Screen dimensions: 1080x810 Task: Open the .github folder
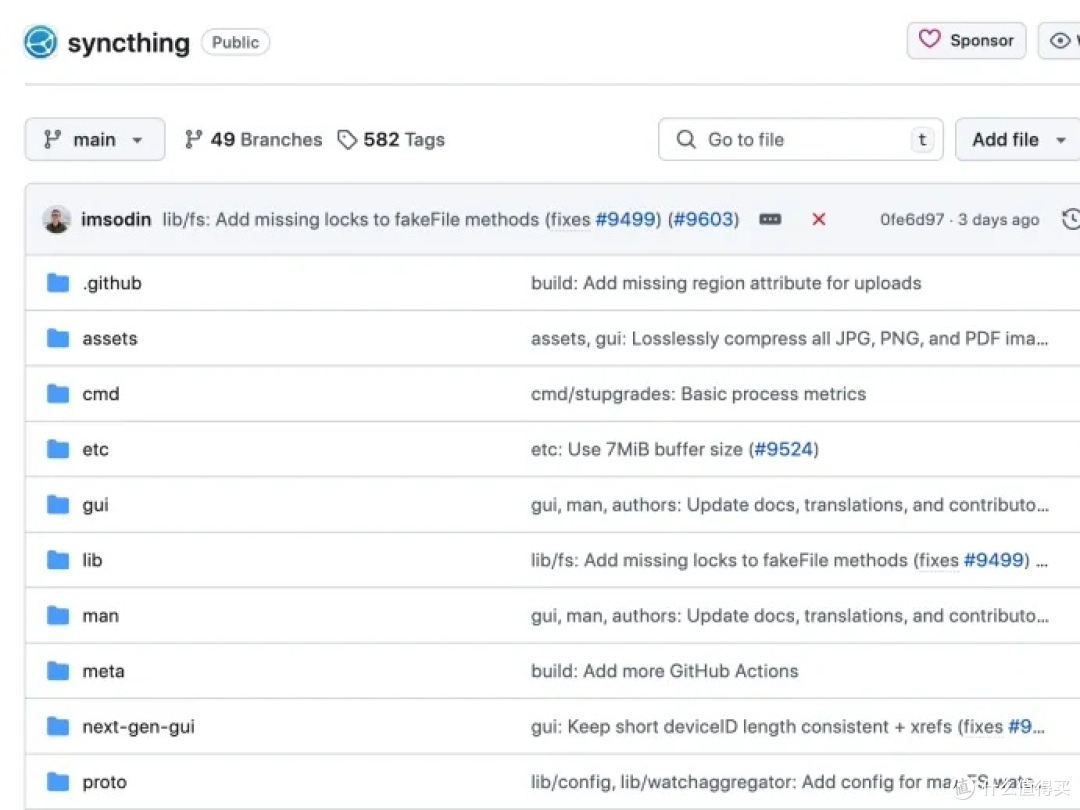111,283
